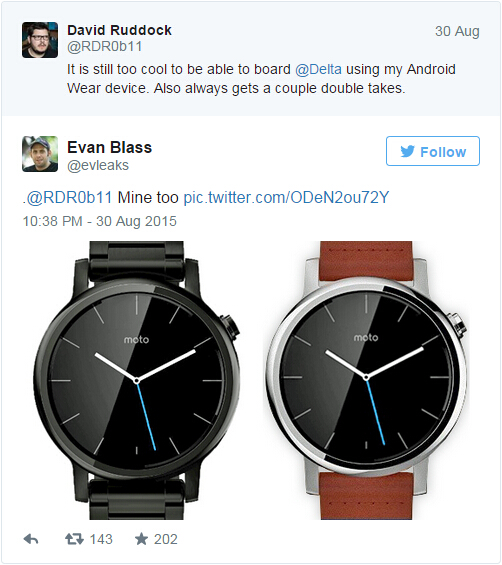View the silver leather-band Moto watch image
Screen dimensions: 502x565
point(366,381)
